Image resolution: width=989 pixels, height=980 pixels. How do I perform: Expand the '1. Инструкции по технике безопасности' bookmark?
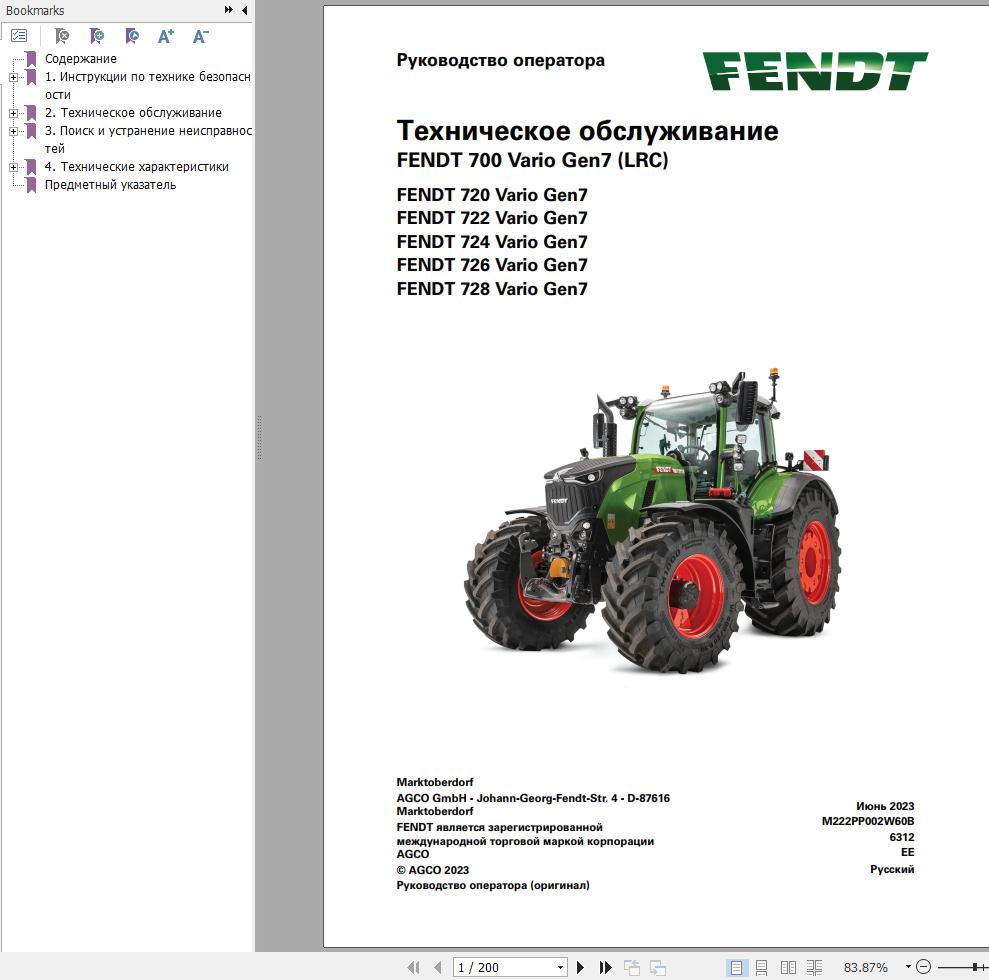point(13,77)
